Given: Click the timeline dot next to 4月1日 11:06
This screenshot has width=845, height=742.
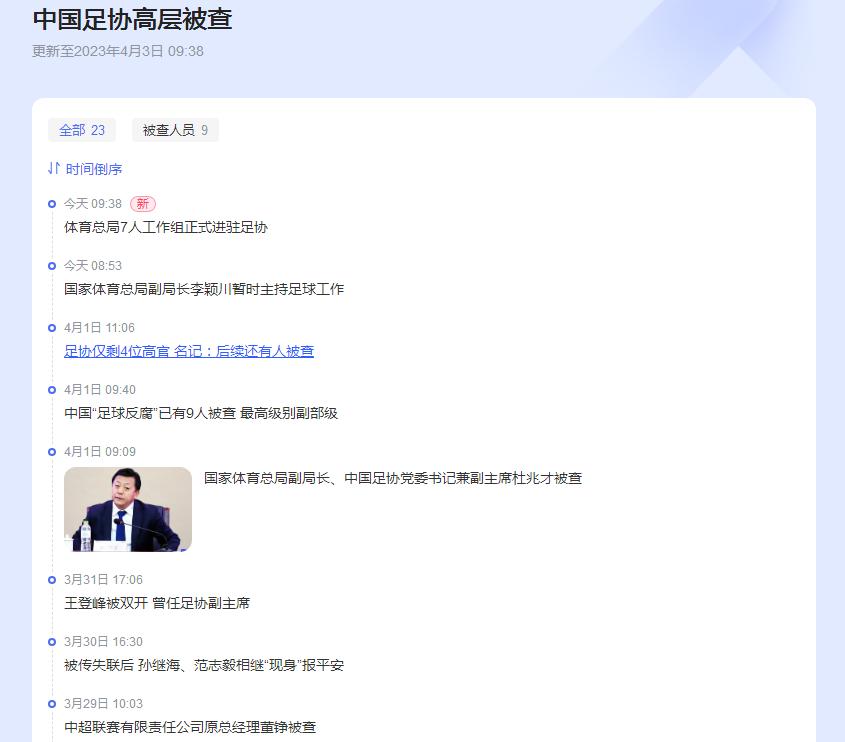Looking at the screenshot, I should (x=51, y=328).
